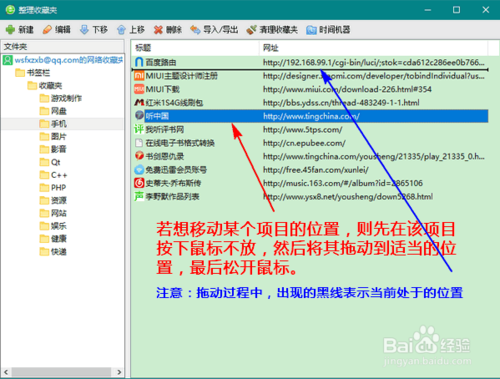Click the 免费迅雷会员账号 blue favicon
500x379 pixels.
point(139,169)
